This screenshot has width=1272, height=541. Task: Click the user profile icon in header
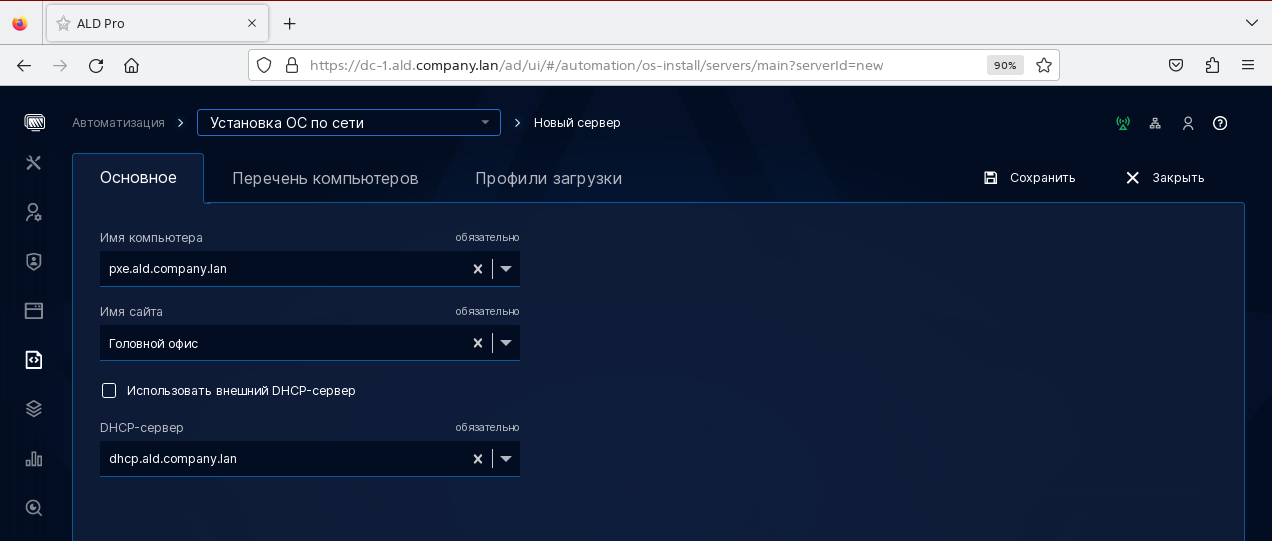click(x=1188, y=123)
